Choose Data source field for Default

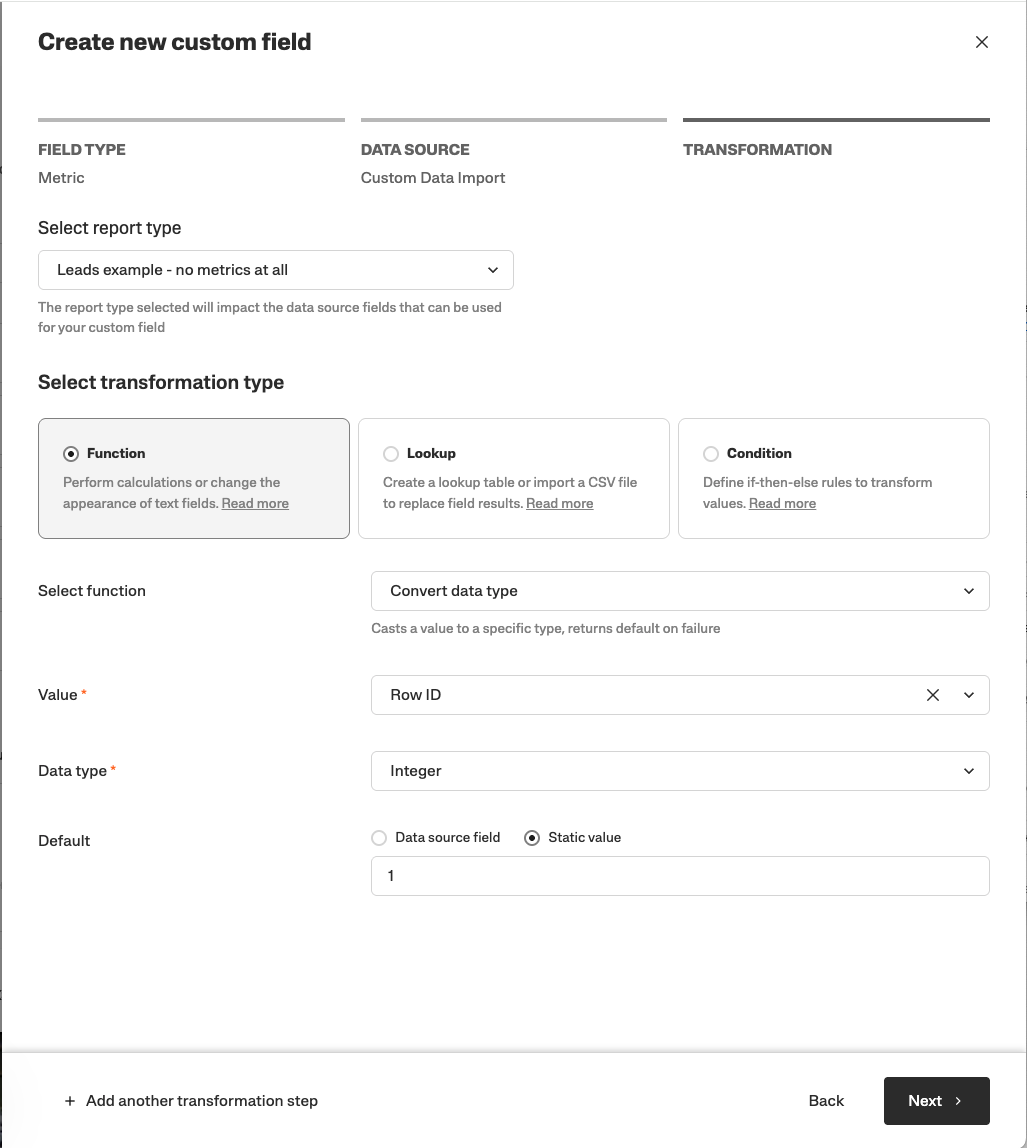point(379,837)
